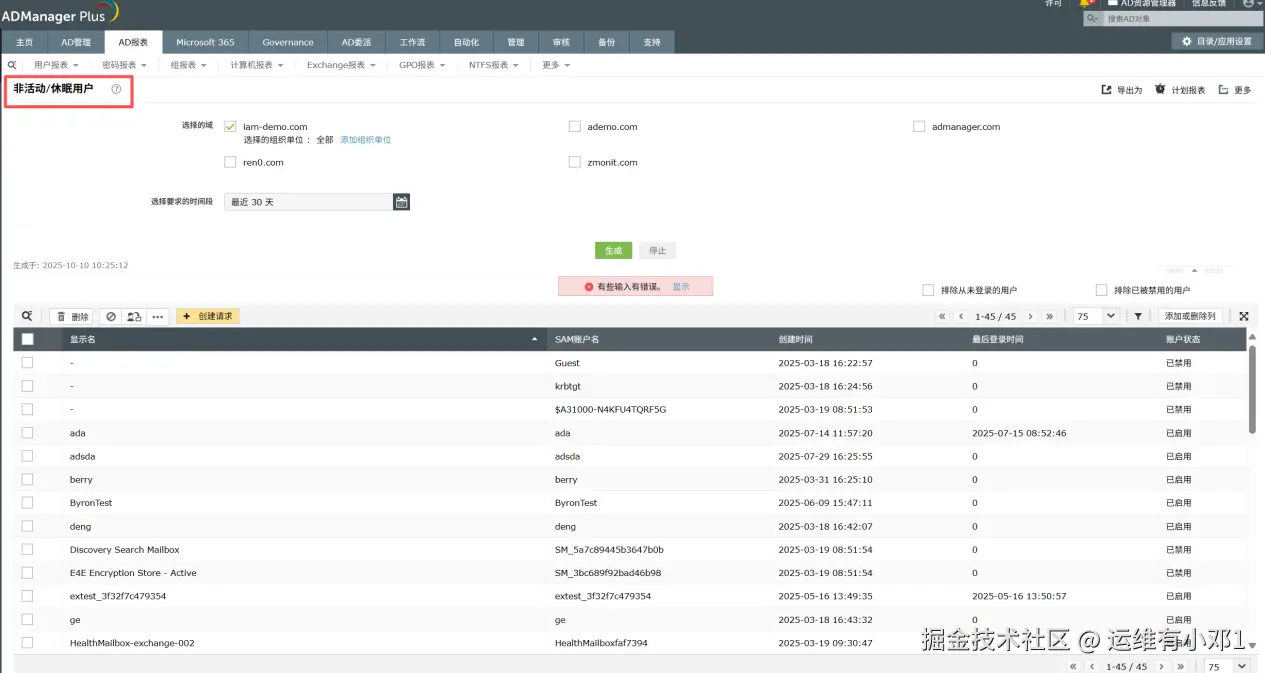1265x673 pixels.
Task: Go to first page in bottom pager
Action: click(x=1073, y=667)
